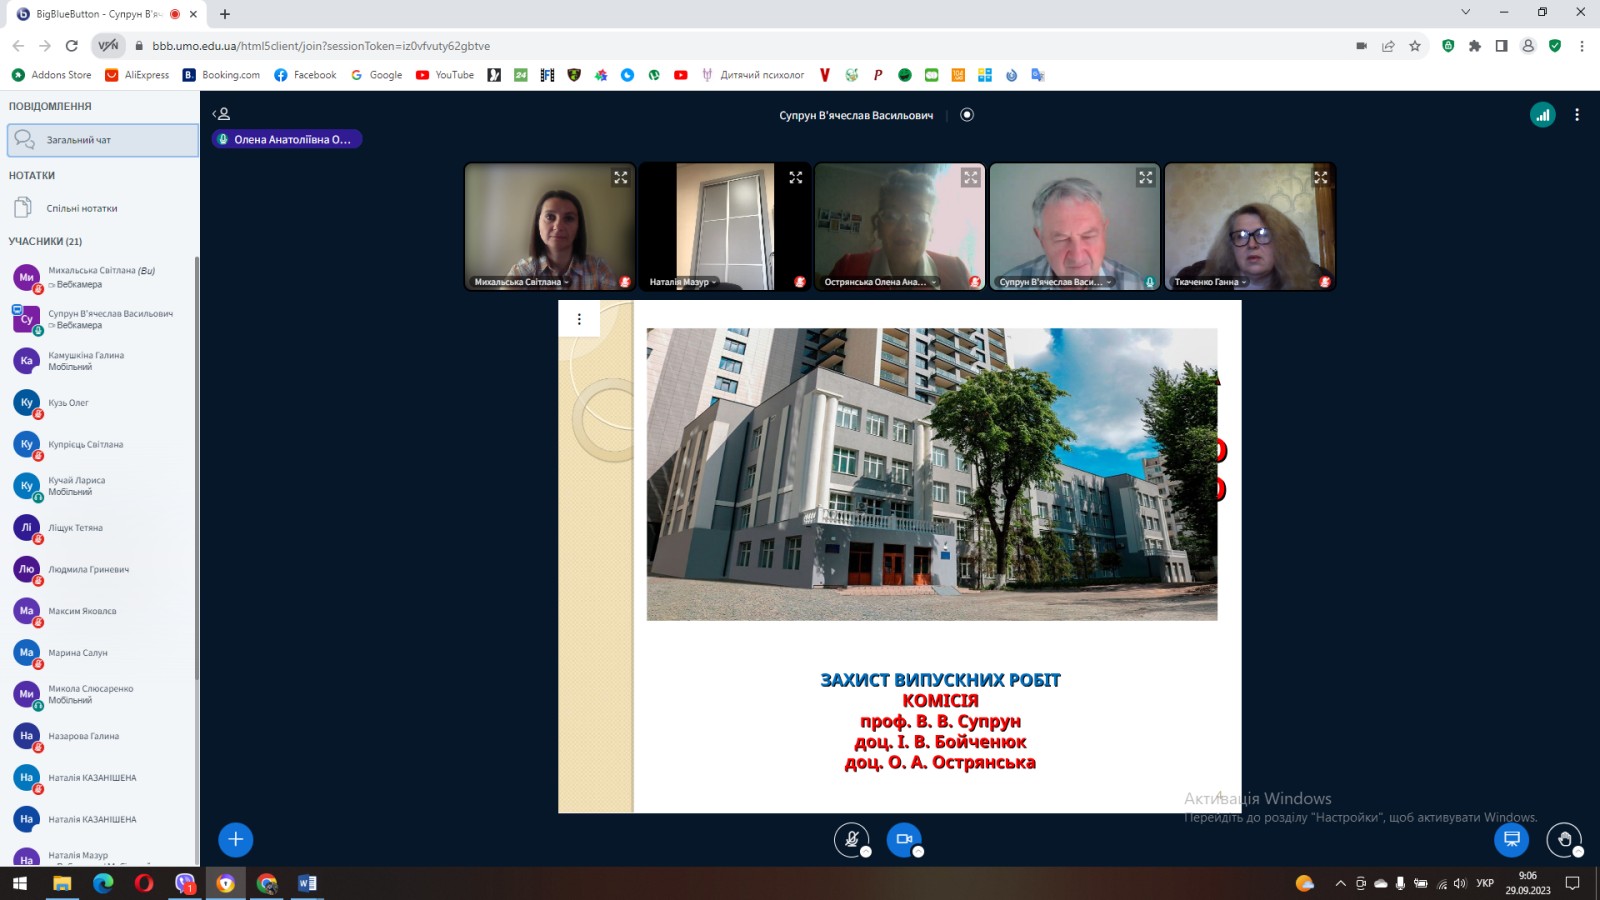Click the presentation screen button at bottom right
This screenshot has width=1600, height=900.
[1511, 839]
